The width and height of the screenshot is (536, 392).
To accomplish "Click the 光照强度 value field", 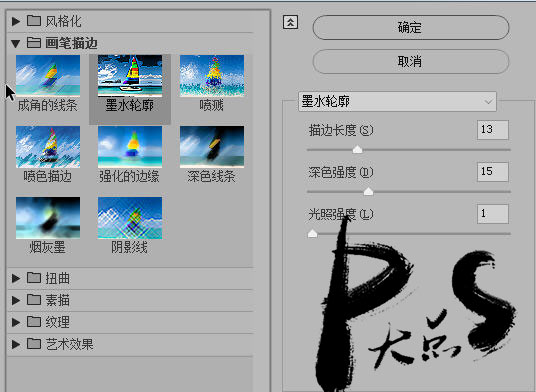I will pyautogui.click(x=493, y=214).
